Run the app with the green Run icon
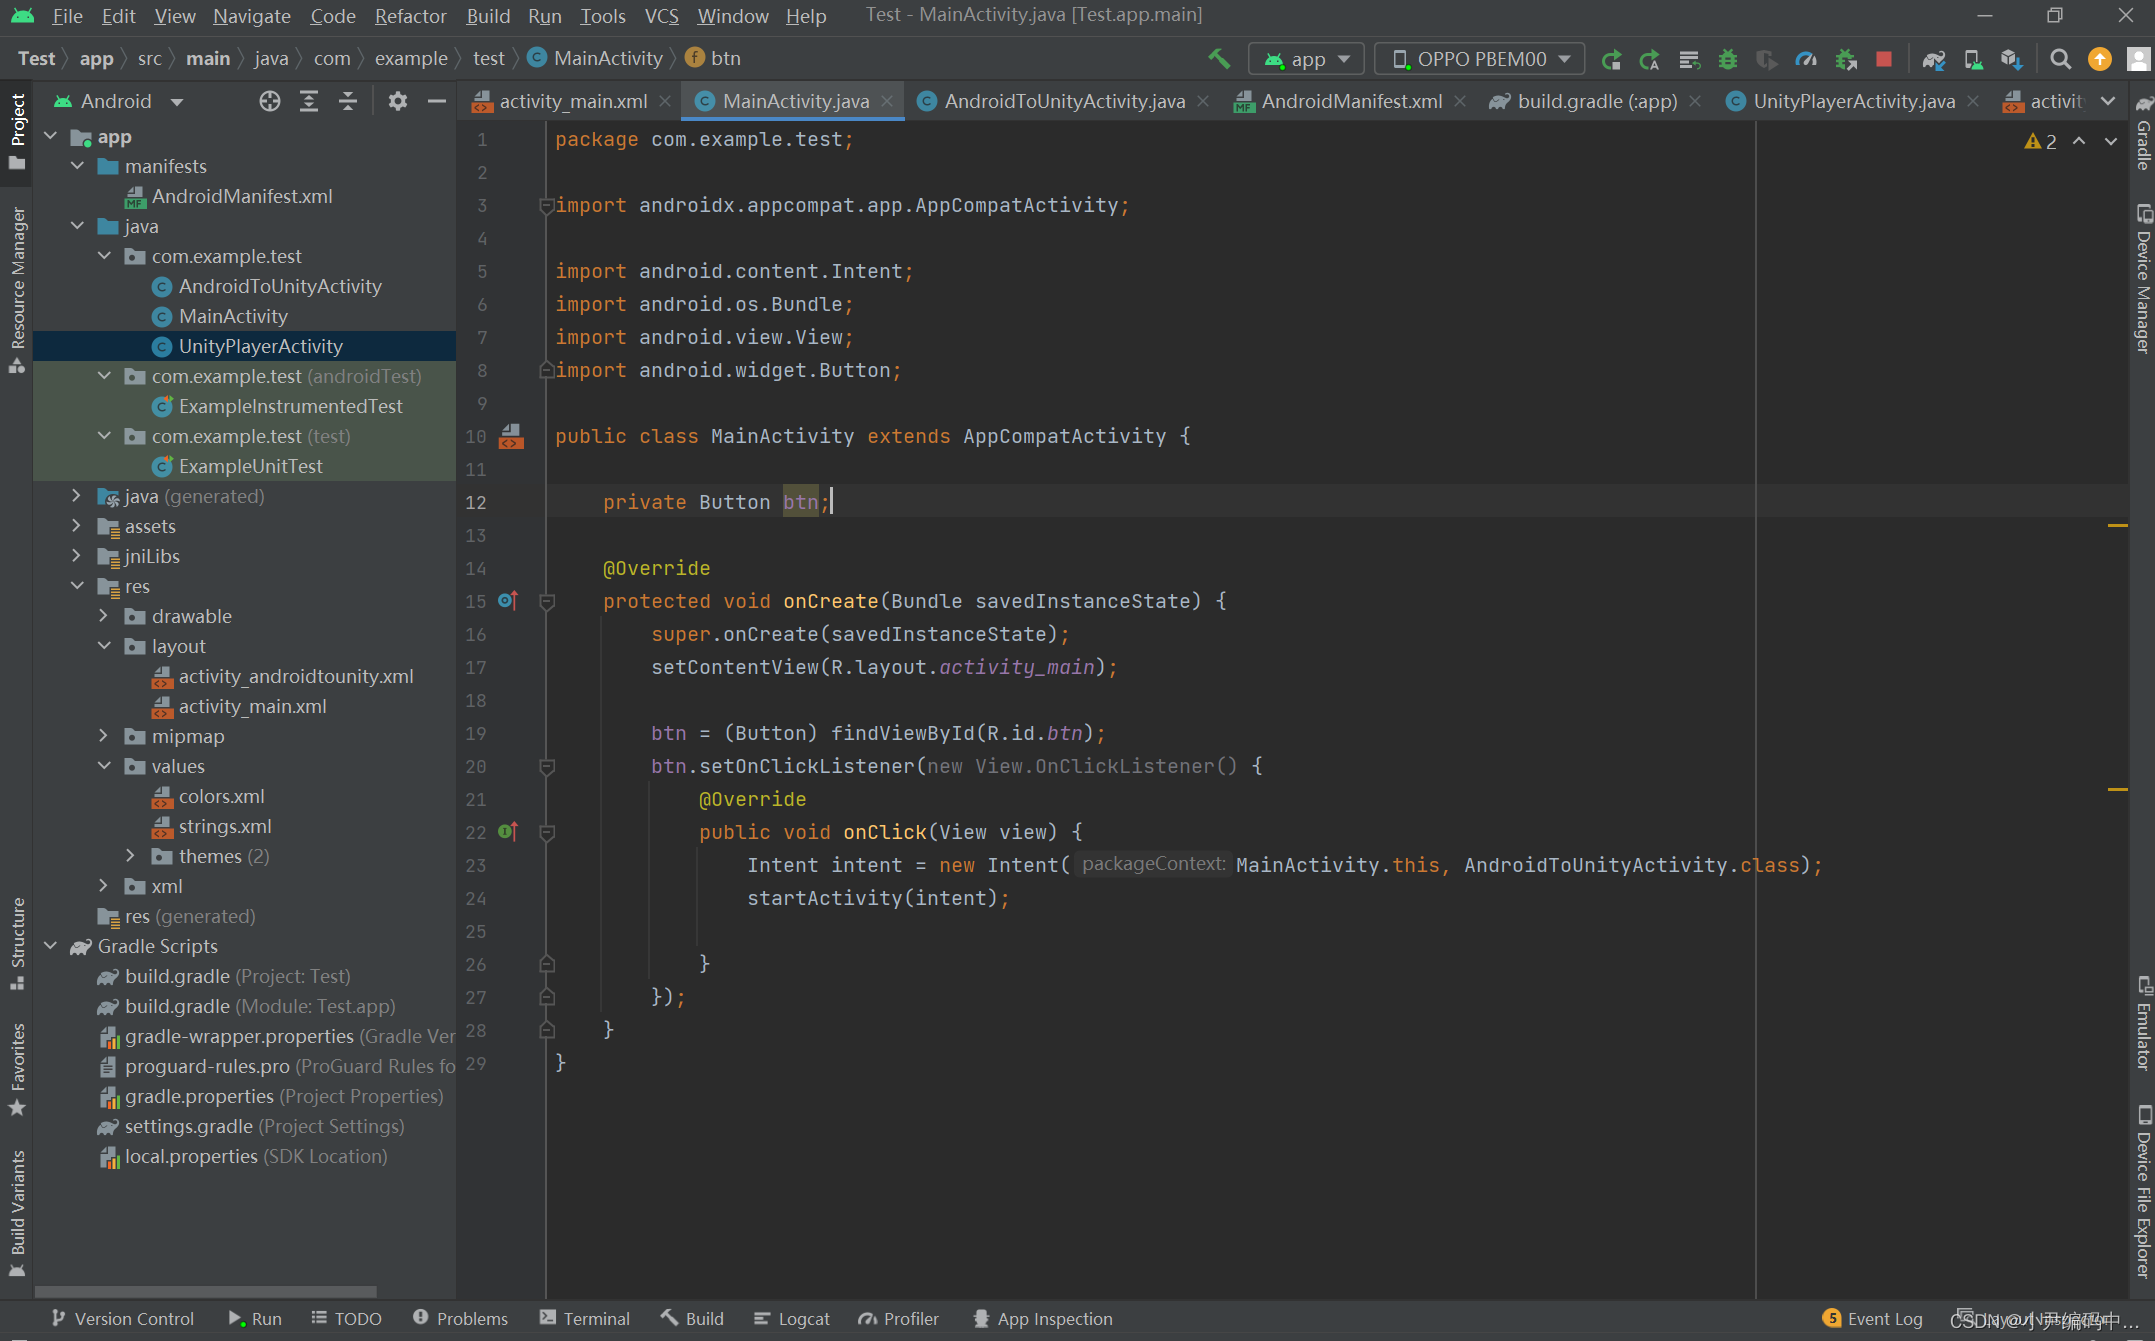 [1611, 59]
